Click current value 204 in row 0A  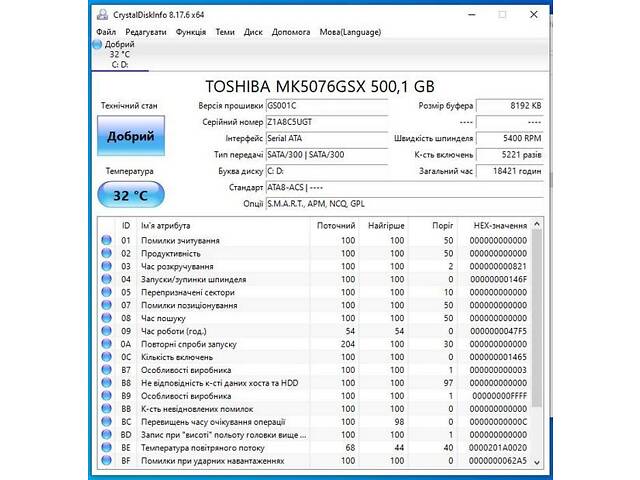tap(348, 344)
